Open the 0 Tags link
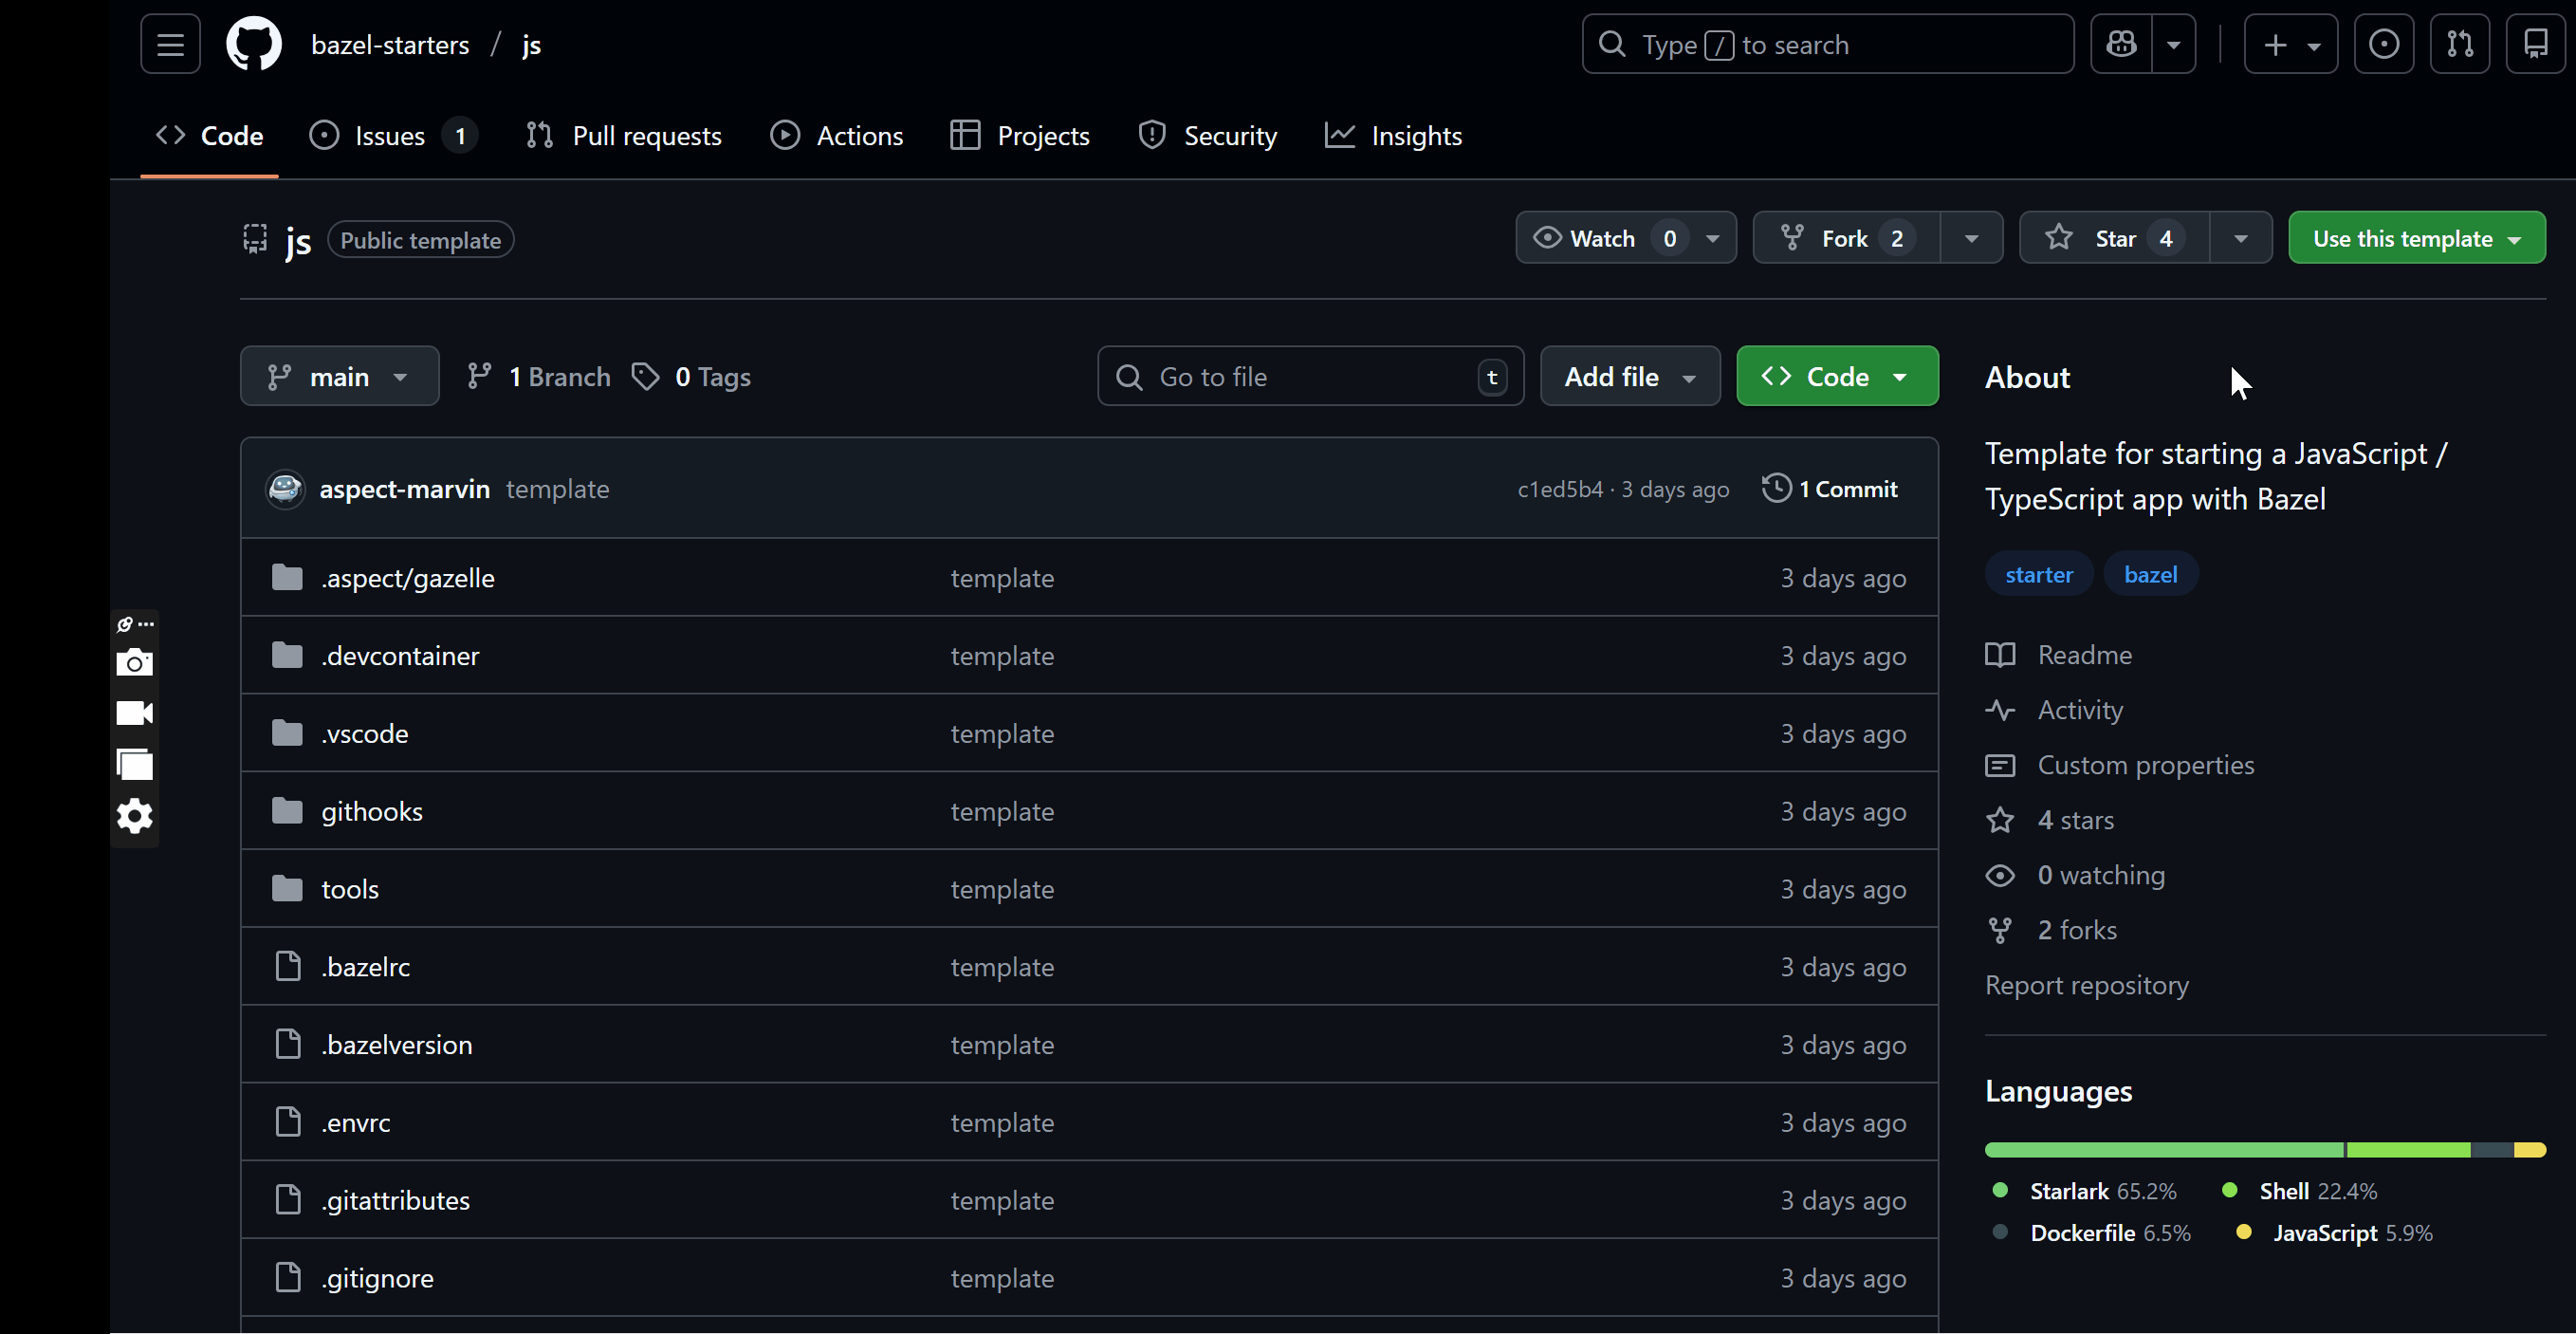This screenshot has height=1334, width=2576. point(692,377)
